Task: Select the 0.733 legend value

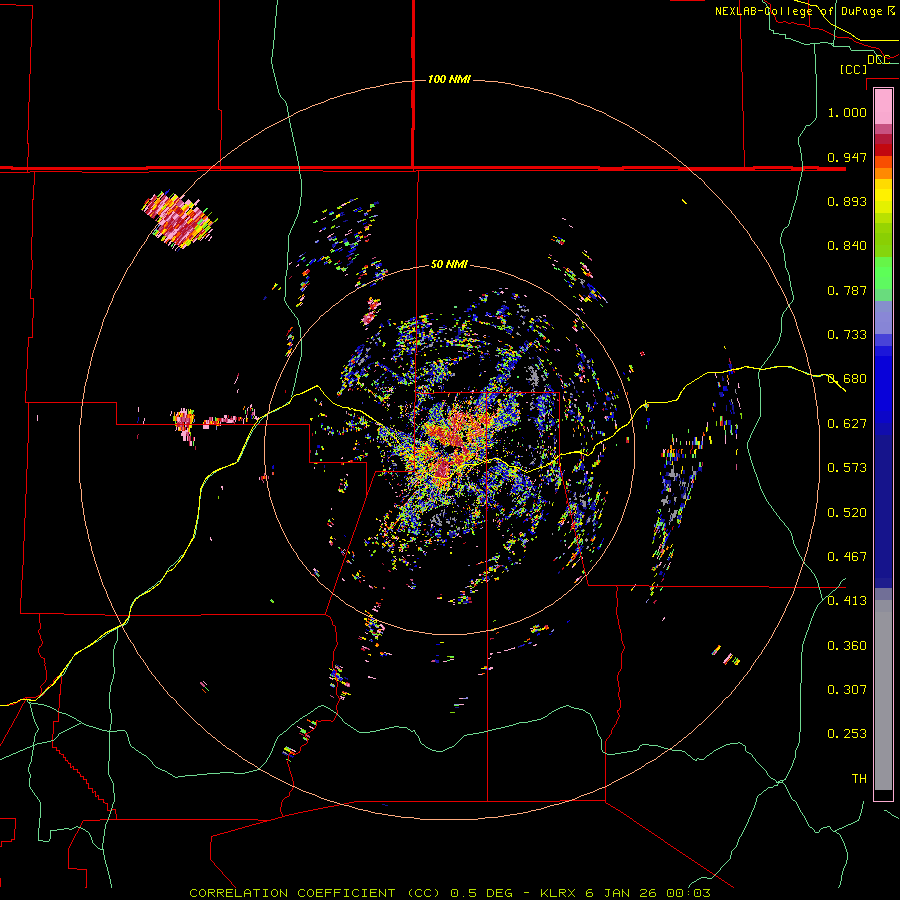Action: pos(847,335)
